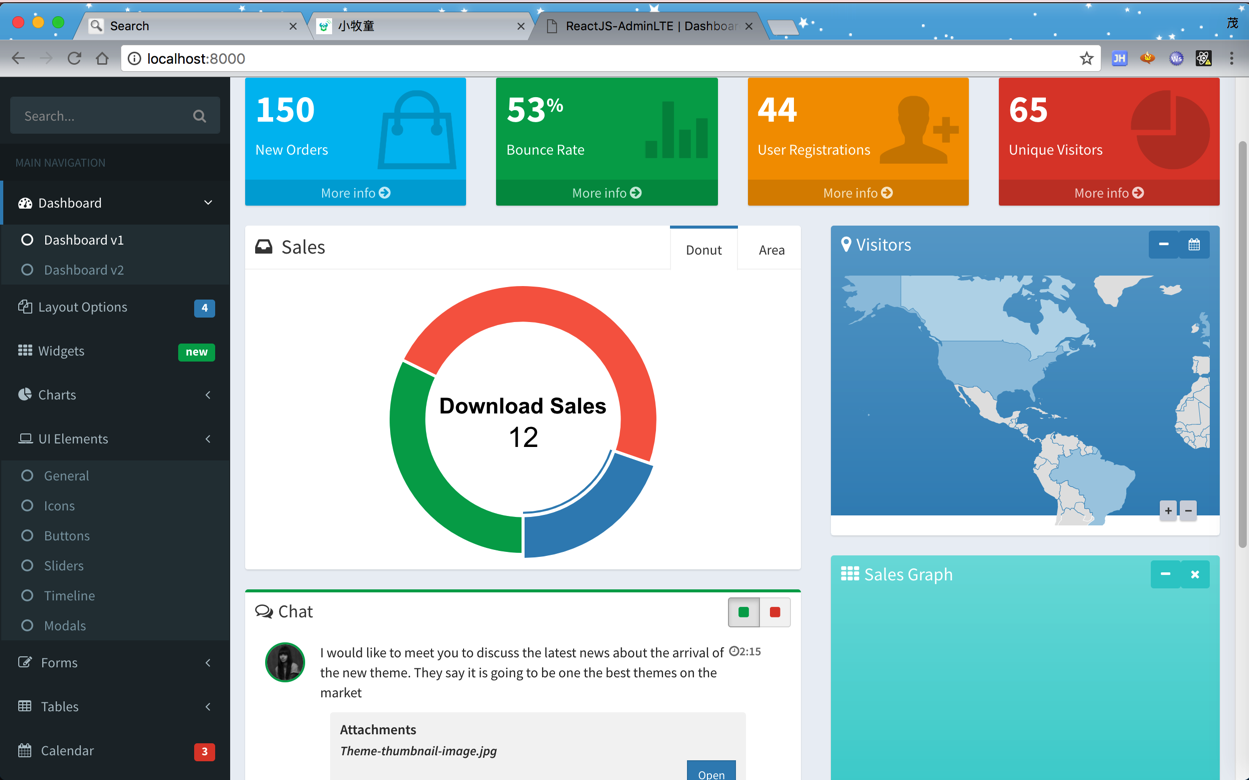1249x781 pixels.
Task: Expand the Charts menu arrow
Action: tap(208, 395)
